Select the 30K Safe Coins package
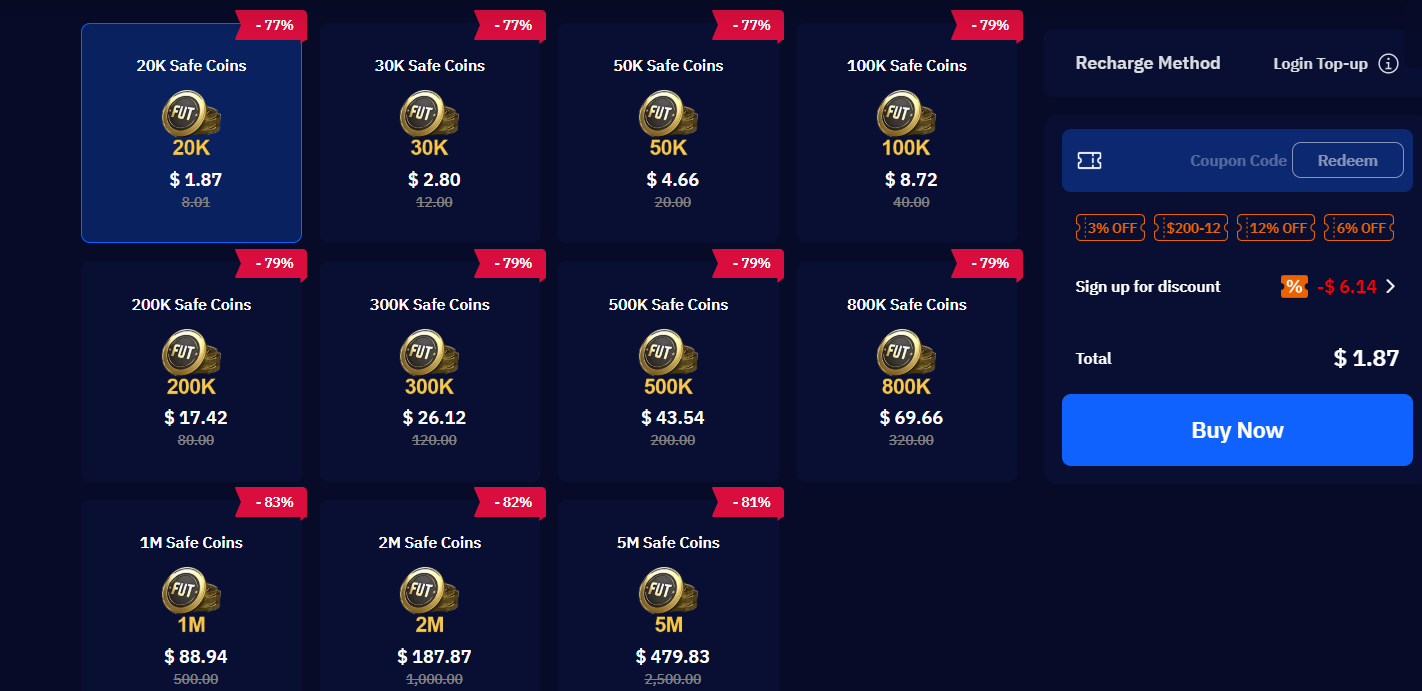 (x=430, y=134)
